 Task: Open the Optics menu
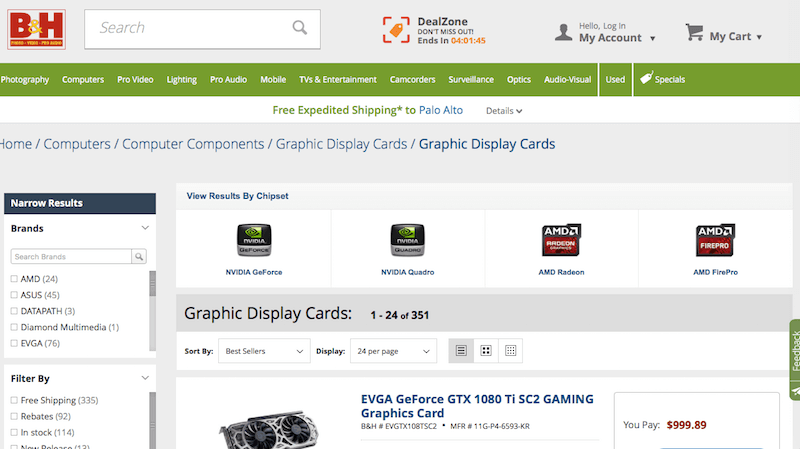519,80
